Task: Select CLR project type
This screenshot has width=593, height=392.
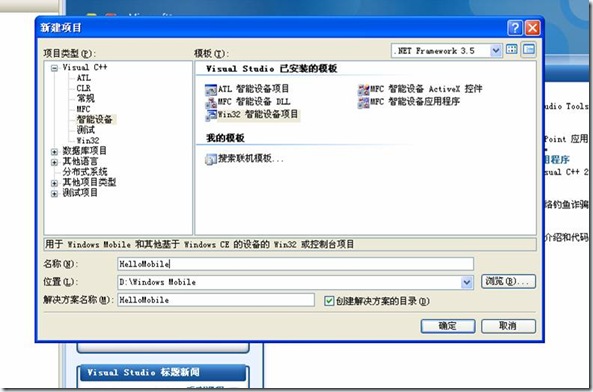Action: tap(84, 88)
